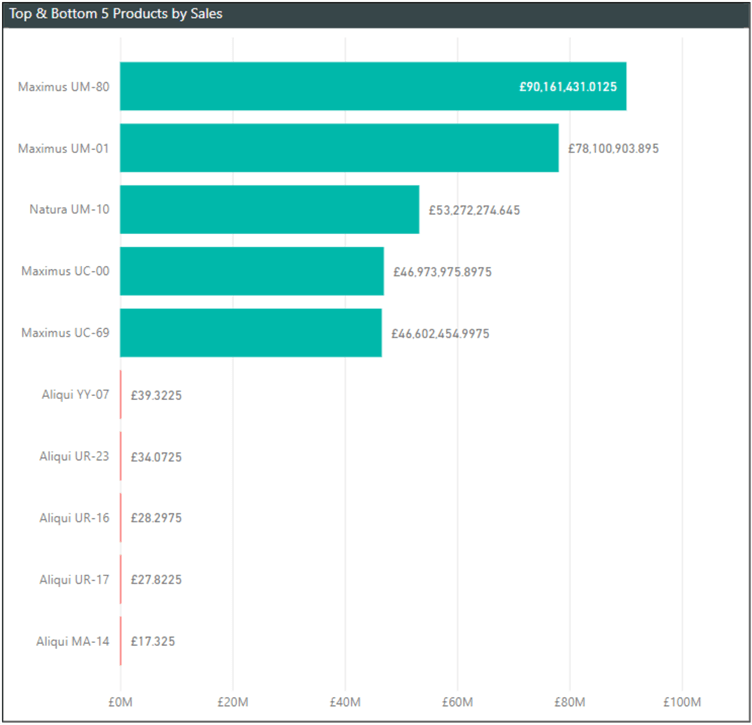Click the £0M axis tick label
The image size is (752, 725).
[120, 702]
